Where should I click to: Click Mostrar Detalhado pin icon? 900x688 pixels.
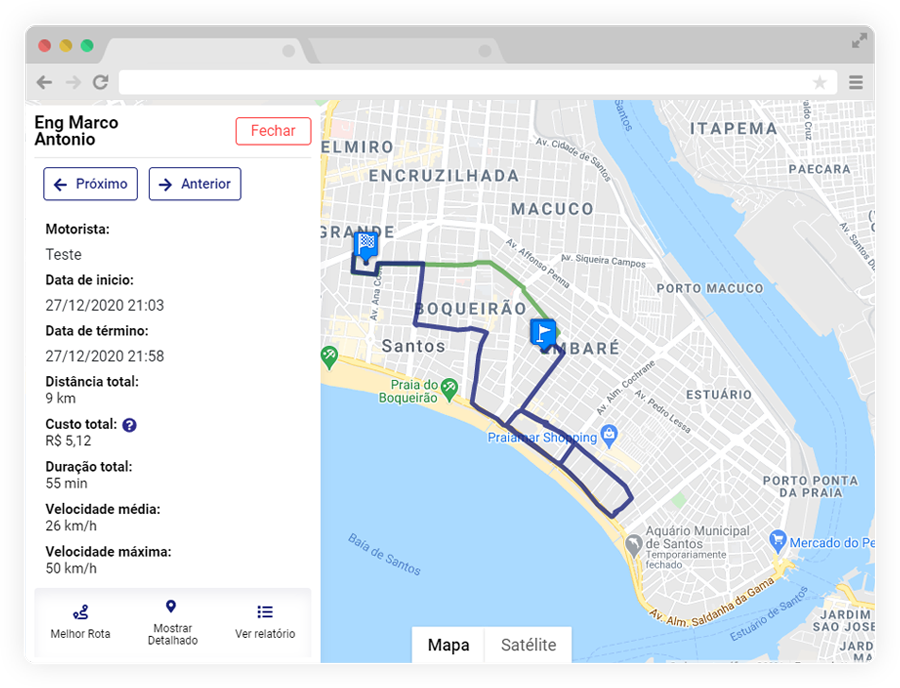(x=171, y=607)
